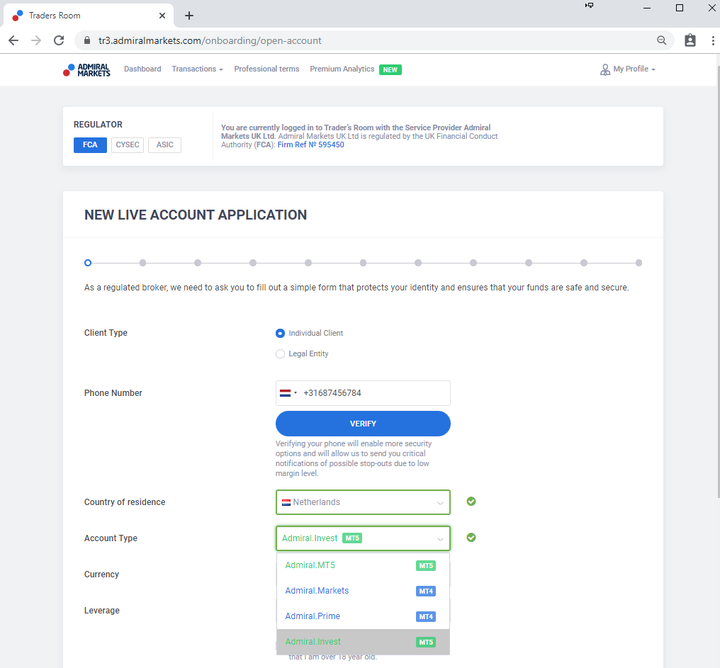The height and width of the screenshot is (668, 720).
Task: Switch regulator to ASIC
Action: click(x=165, y=145)
